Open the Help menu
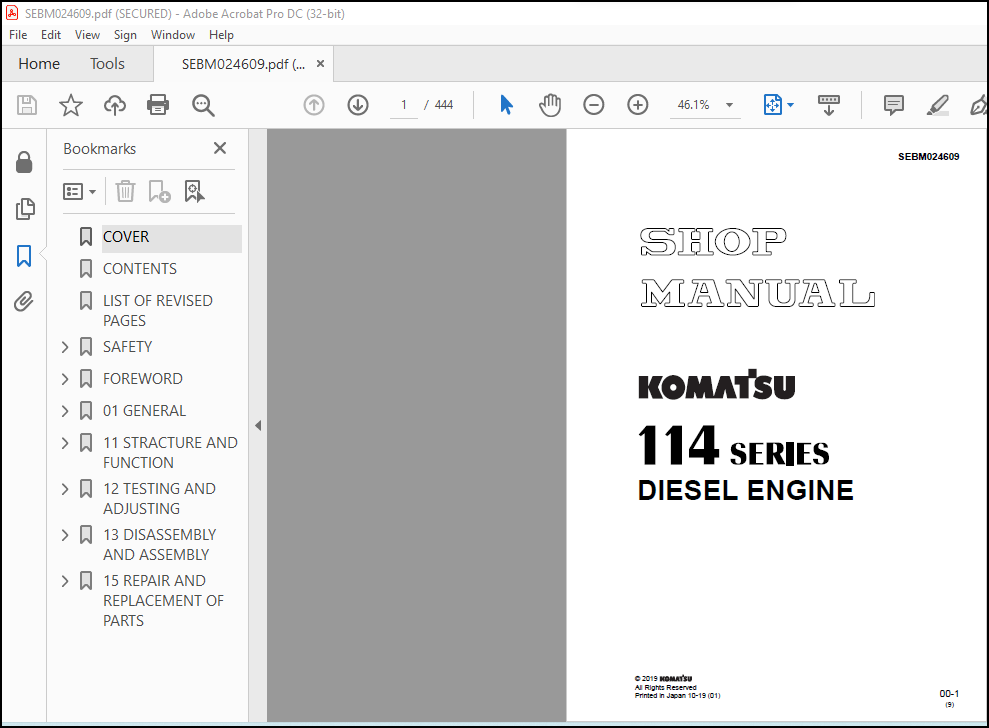Screen dimensions: 989x728 (x=221, y=35)
